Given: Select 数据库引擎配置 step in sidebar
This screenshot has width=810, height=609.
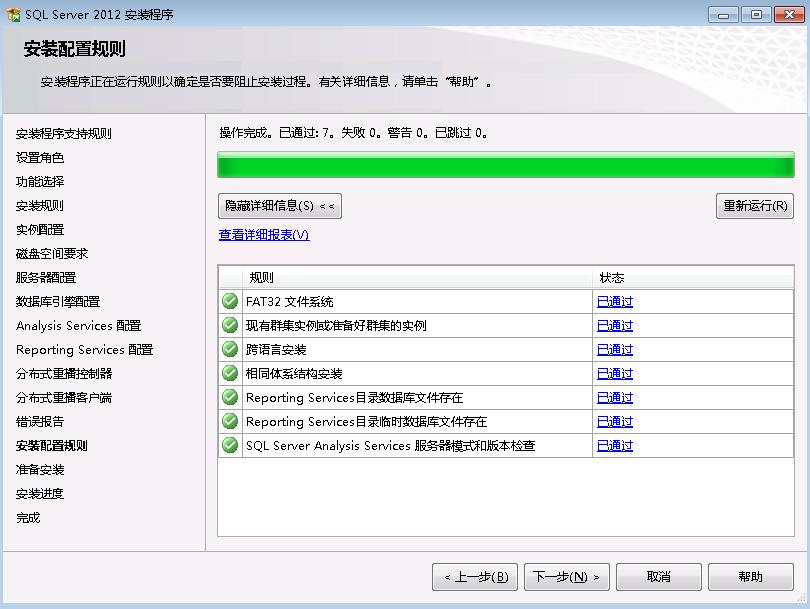Looking at the screenshot, I should [x=58, y=302].
